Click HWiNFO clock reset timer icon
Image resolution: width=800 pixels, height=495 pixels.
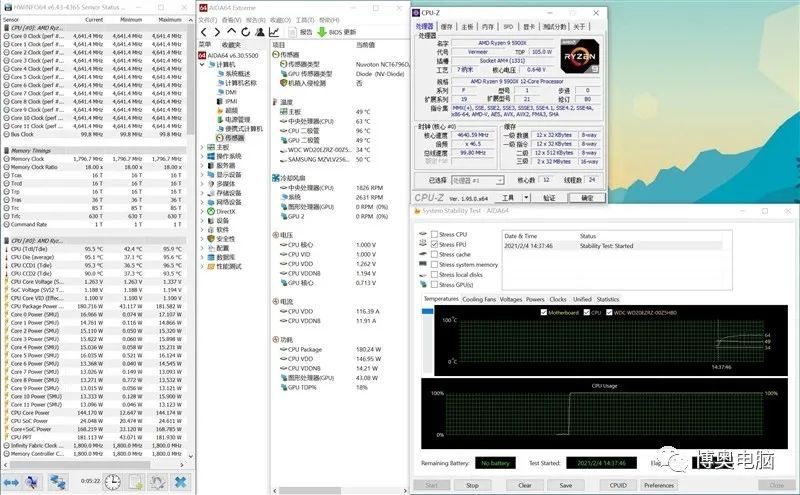113,482
